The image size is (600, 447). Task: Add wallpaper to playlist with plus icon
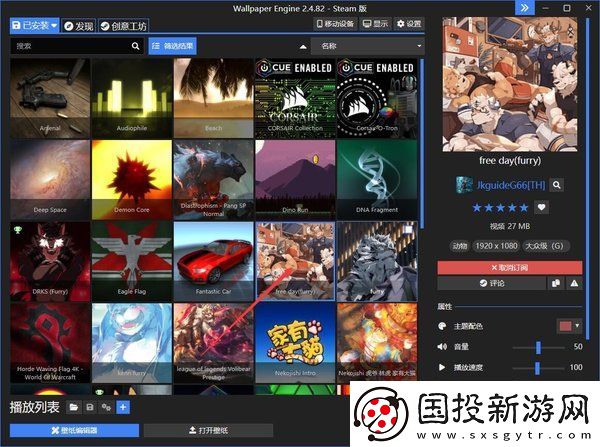pos(123,407)
